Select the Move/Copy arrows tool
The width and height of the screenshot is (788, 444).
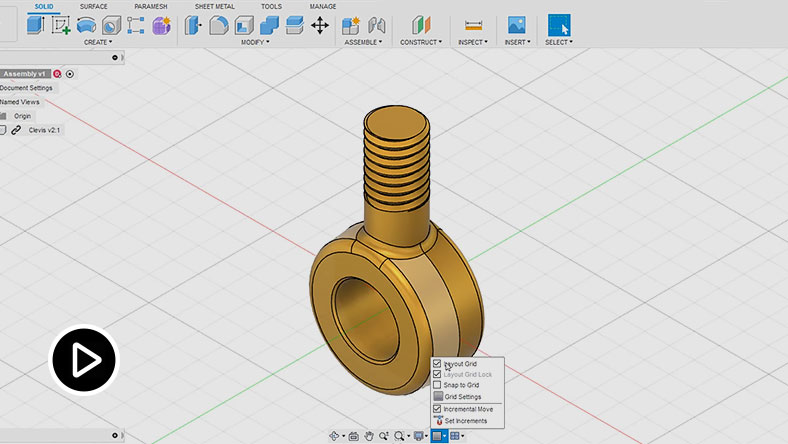[320, 26]
